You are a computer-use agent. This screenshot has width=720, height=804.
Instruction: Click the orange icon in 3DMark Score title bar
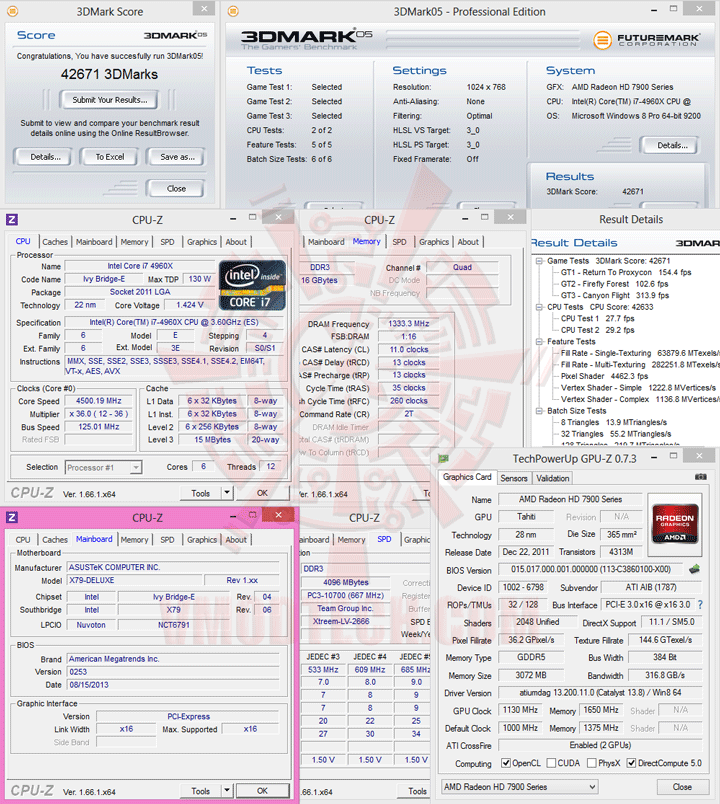(12, 11)
